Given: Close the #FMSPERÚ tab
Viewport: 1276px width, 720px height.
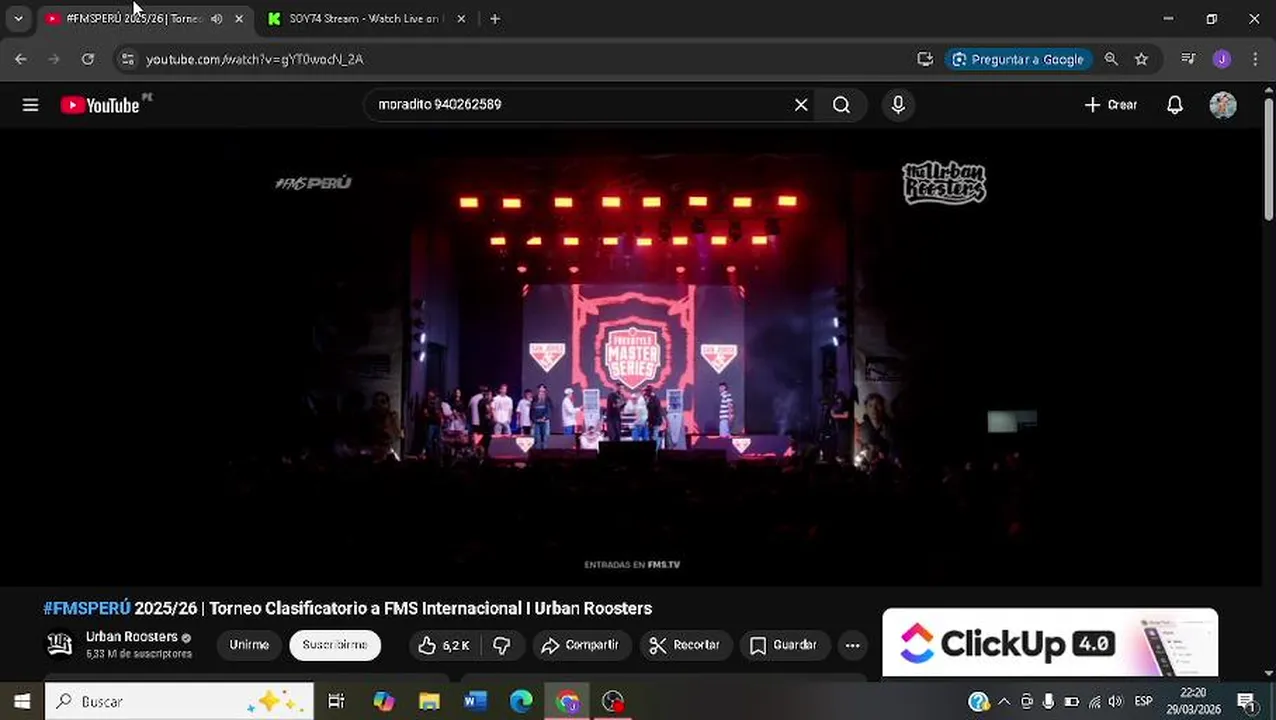Looking at the screenshot, I should tap(239, 19).
